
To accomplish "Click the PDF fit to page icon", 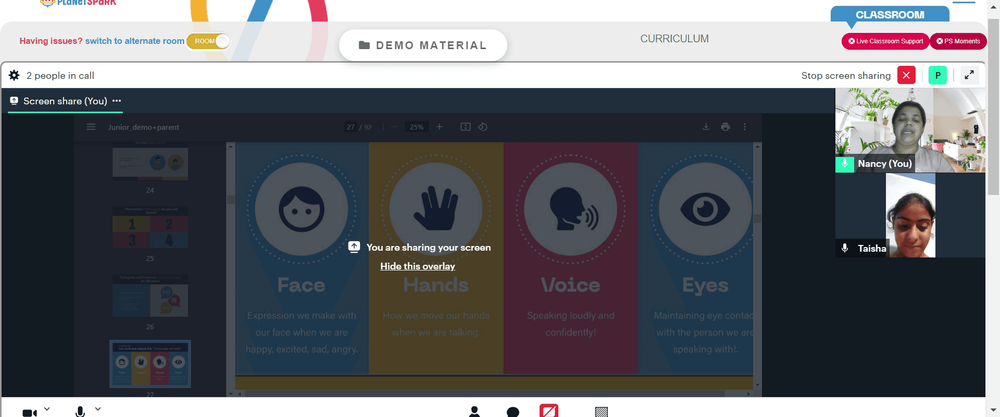I will click(x=466, y=127).
